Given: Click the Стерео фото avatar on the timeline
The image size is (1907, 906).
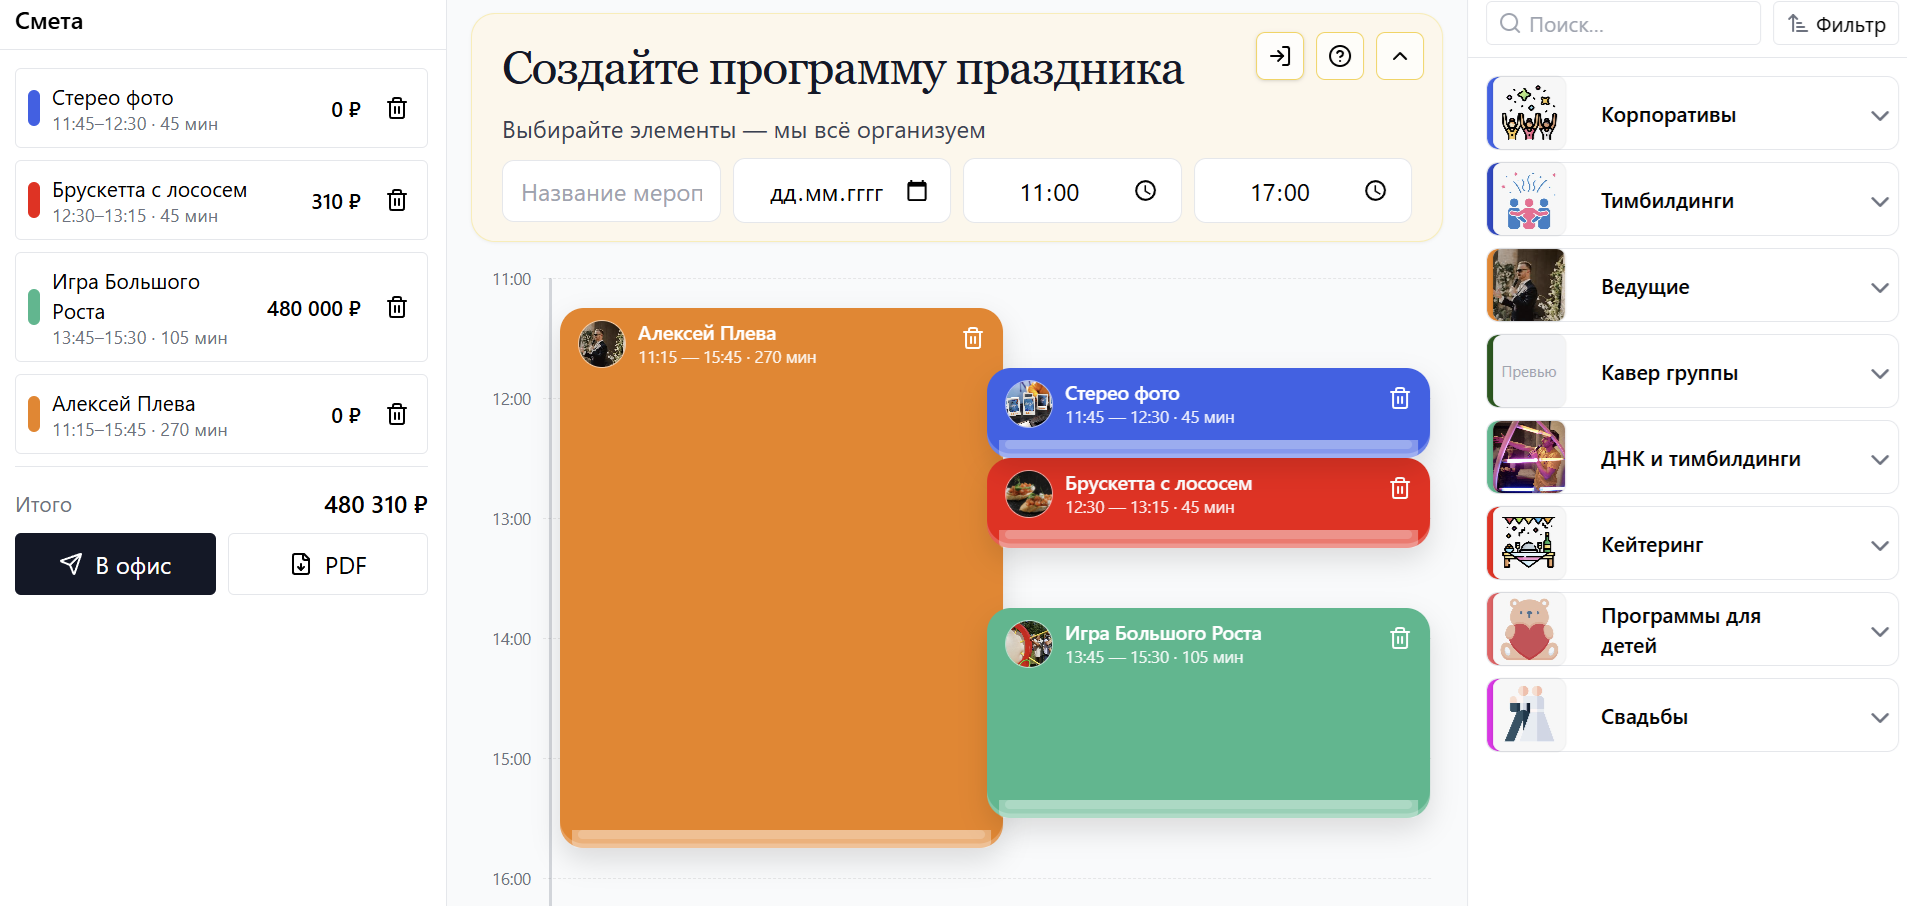Looking at the screenshot, I should (1029, 404).
